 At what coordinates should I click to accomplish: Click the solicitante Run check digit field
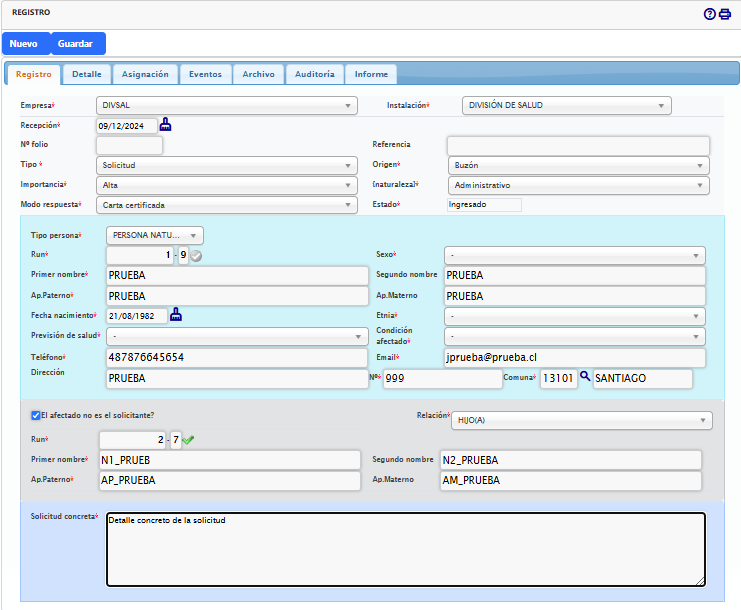coord(183,255)
